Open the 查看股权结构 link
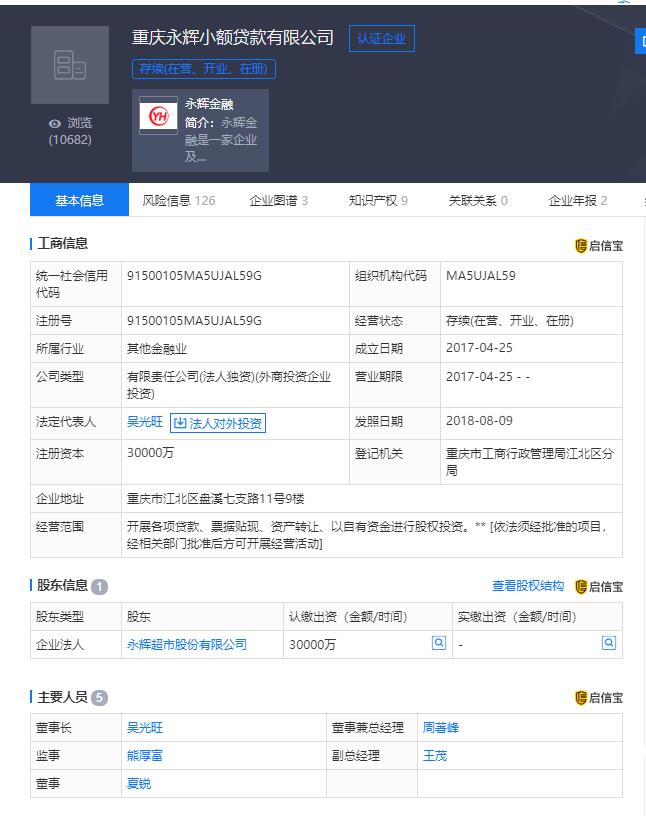Screen dimensions: 646x816 528,586
